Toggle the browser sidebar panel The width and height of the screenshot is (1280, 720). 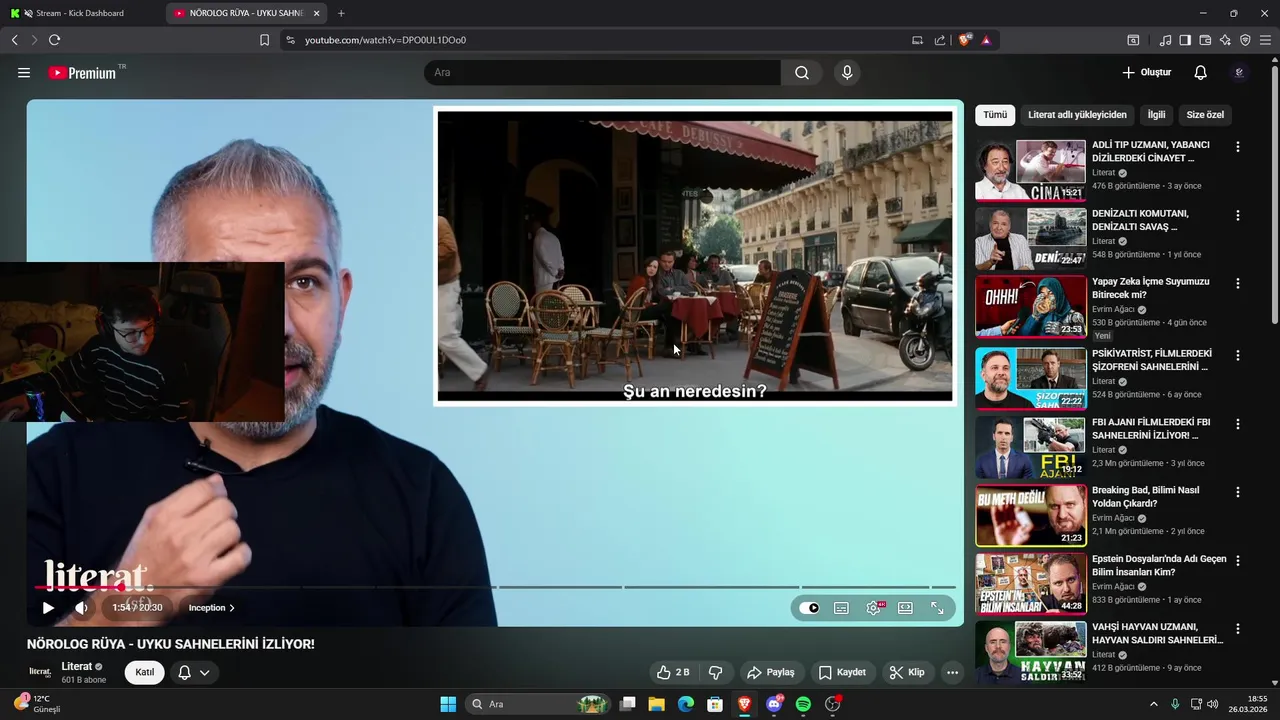1185,40
